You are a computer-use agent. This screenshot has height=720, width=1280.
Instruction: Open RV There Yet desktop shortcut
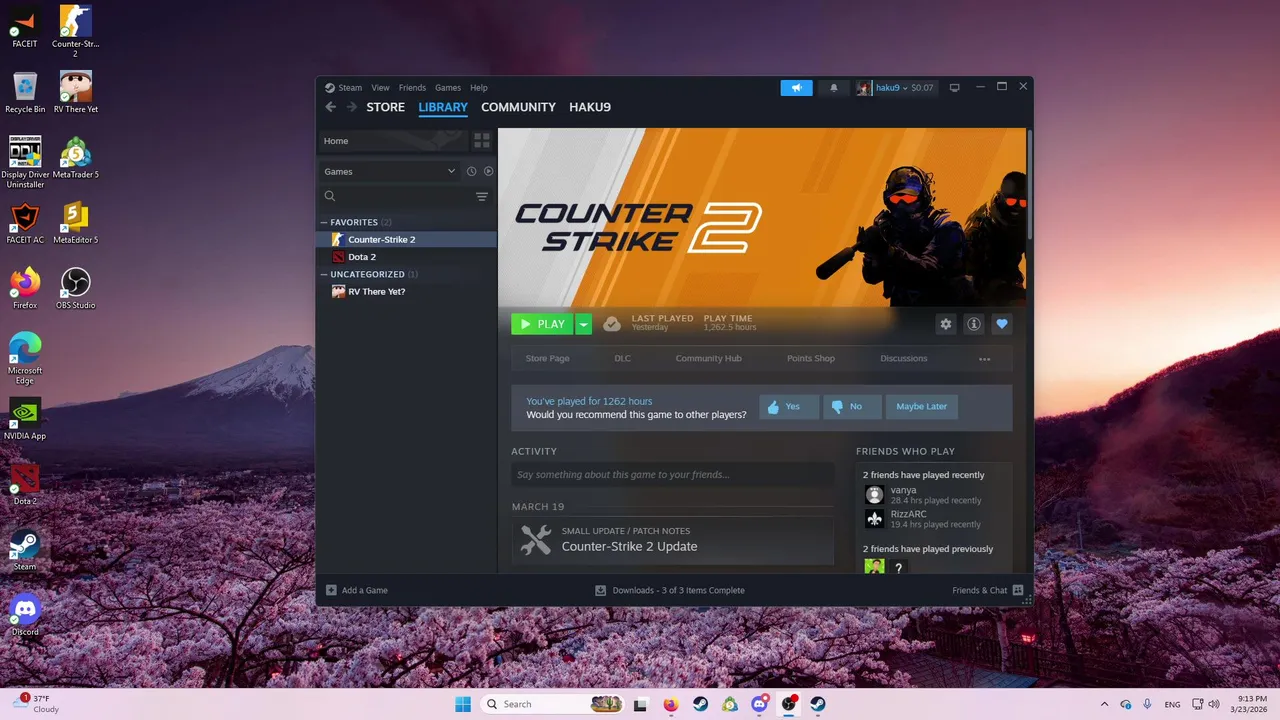pyautogui.click(x=76, y=92)
